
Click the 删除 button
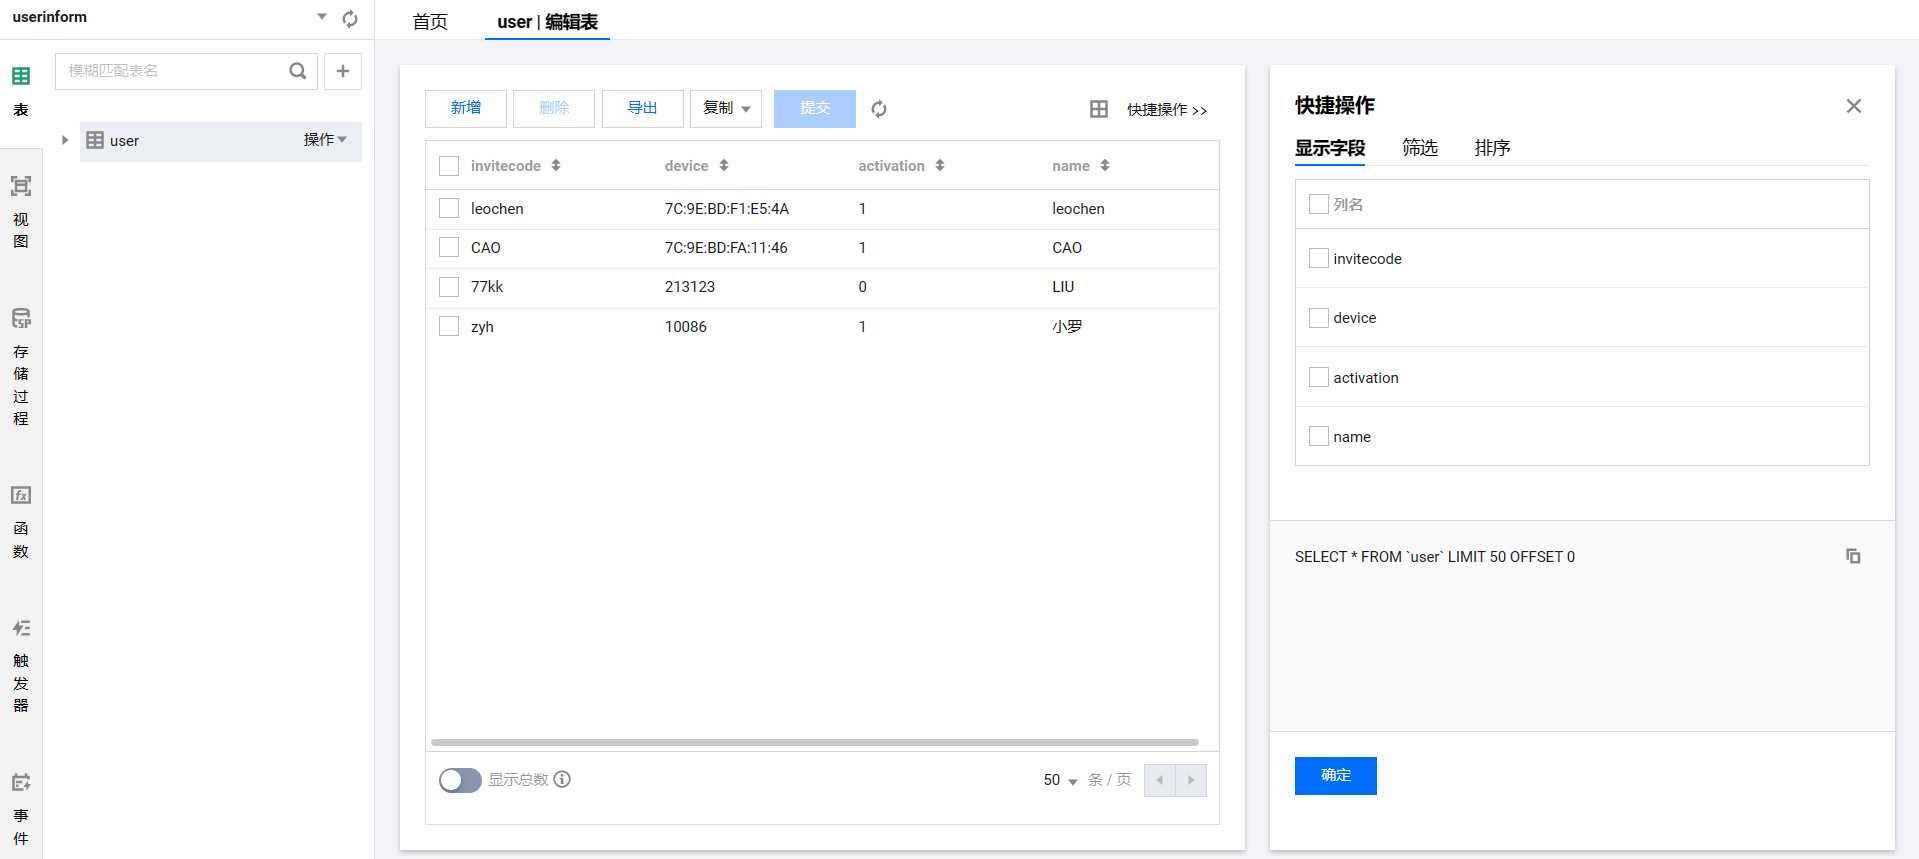click(554, 109)
